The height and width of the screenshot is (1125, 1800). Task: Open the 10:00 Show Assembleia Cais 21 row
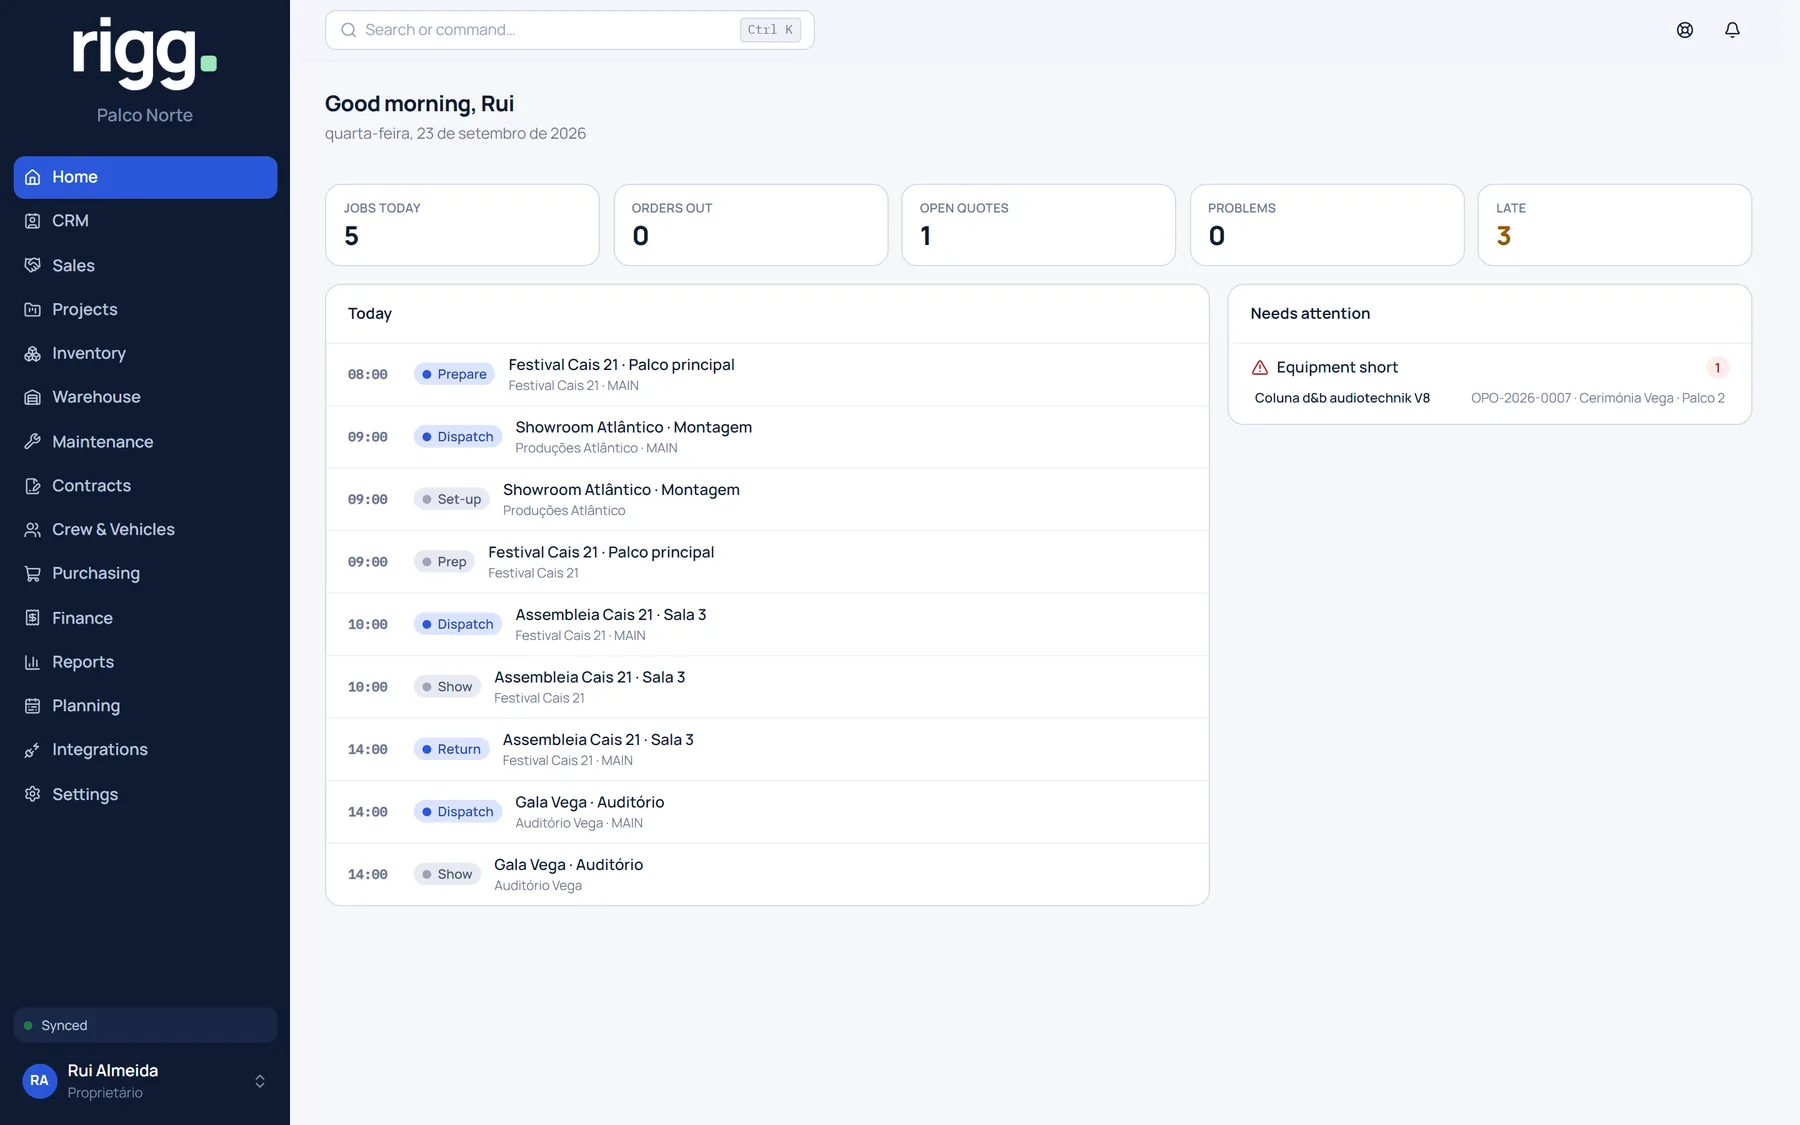[767, 687]
